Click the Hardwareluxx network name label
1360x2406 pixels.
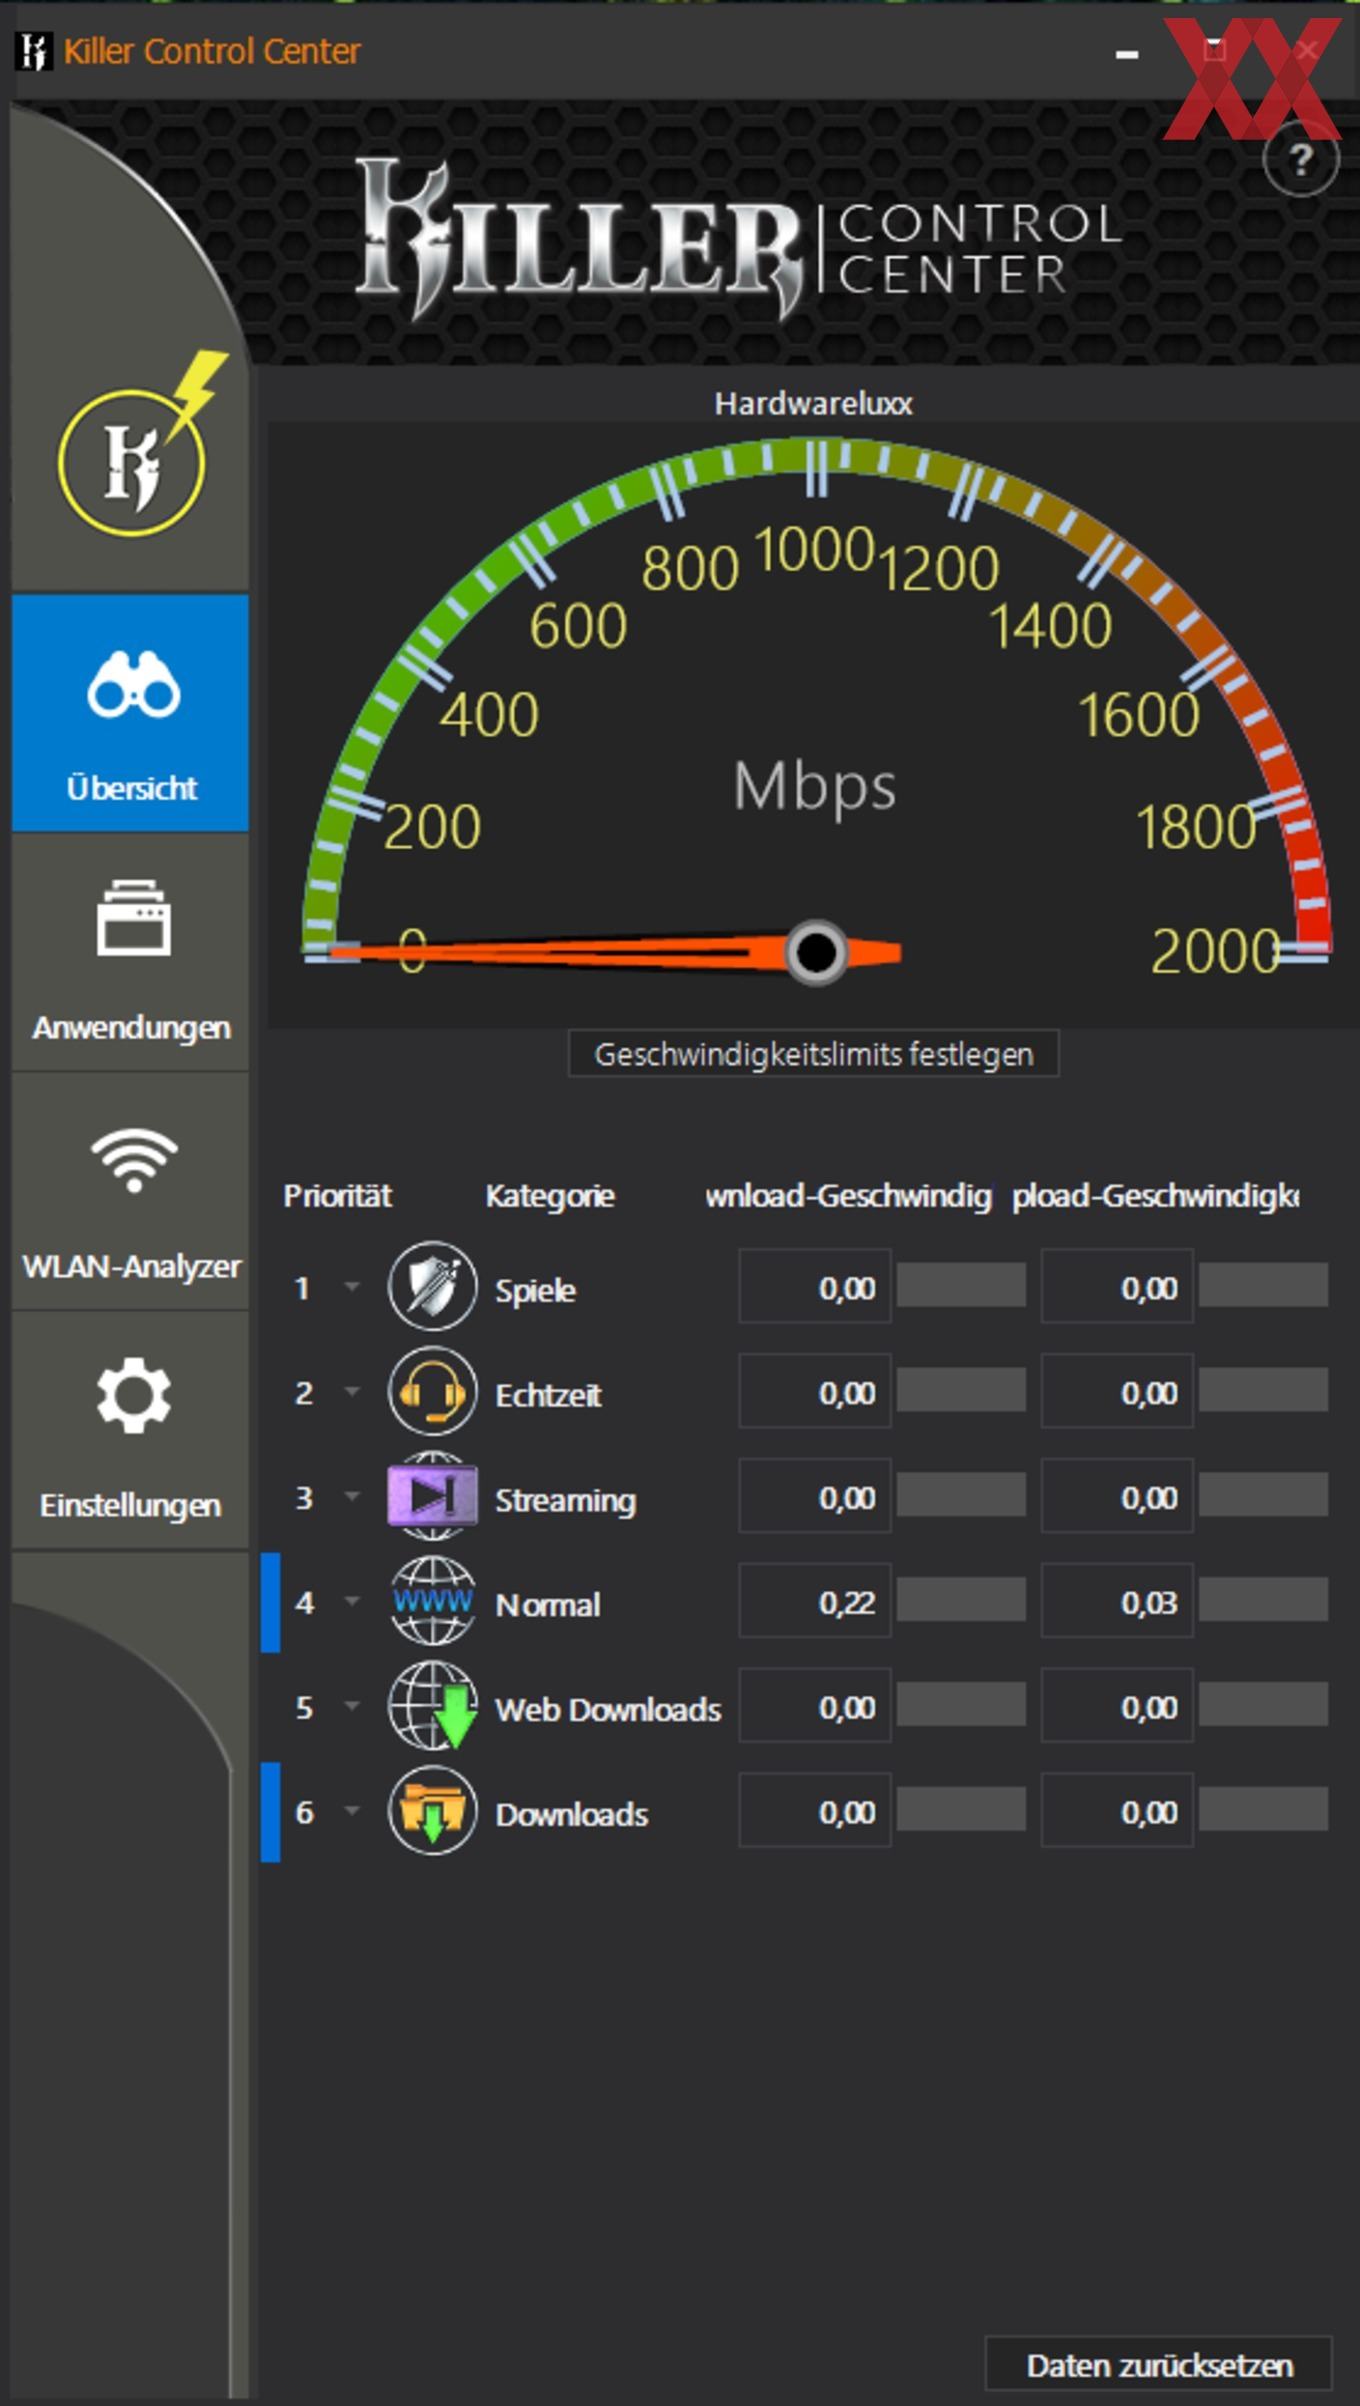pos(813,403)
